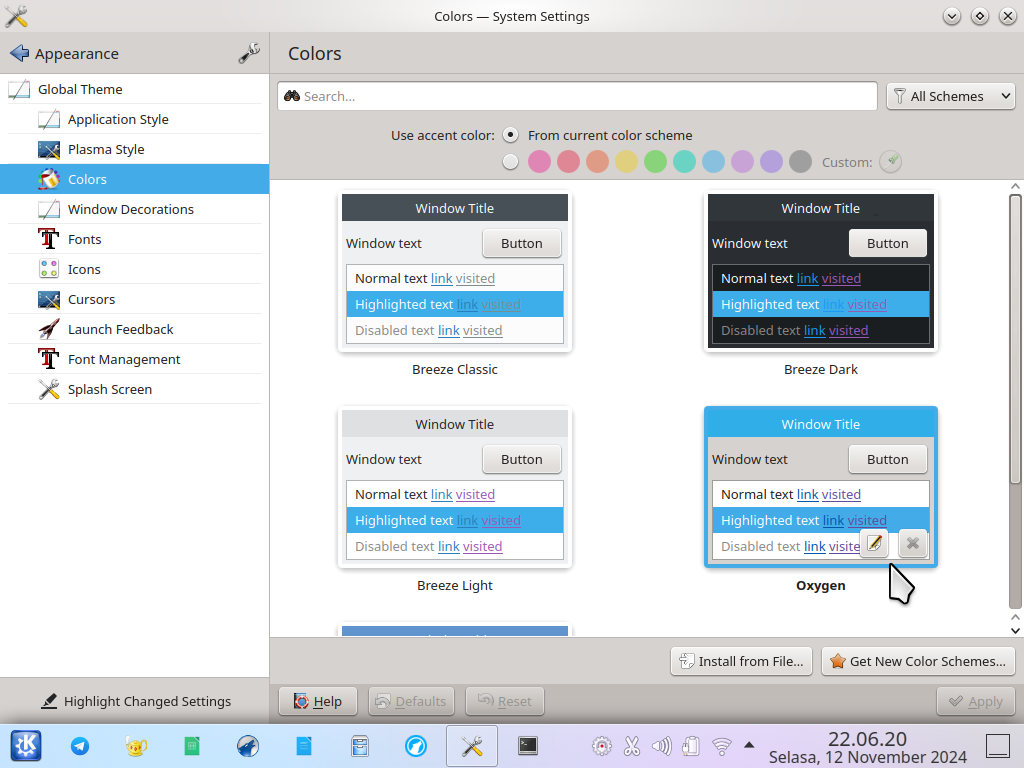This screenshot has height=768, width=1024.
Task: Click Install from File button
Action: pos(741,661)
